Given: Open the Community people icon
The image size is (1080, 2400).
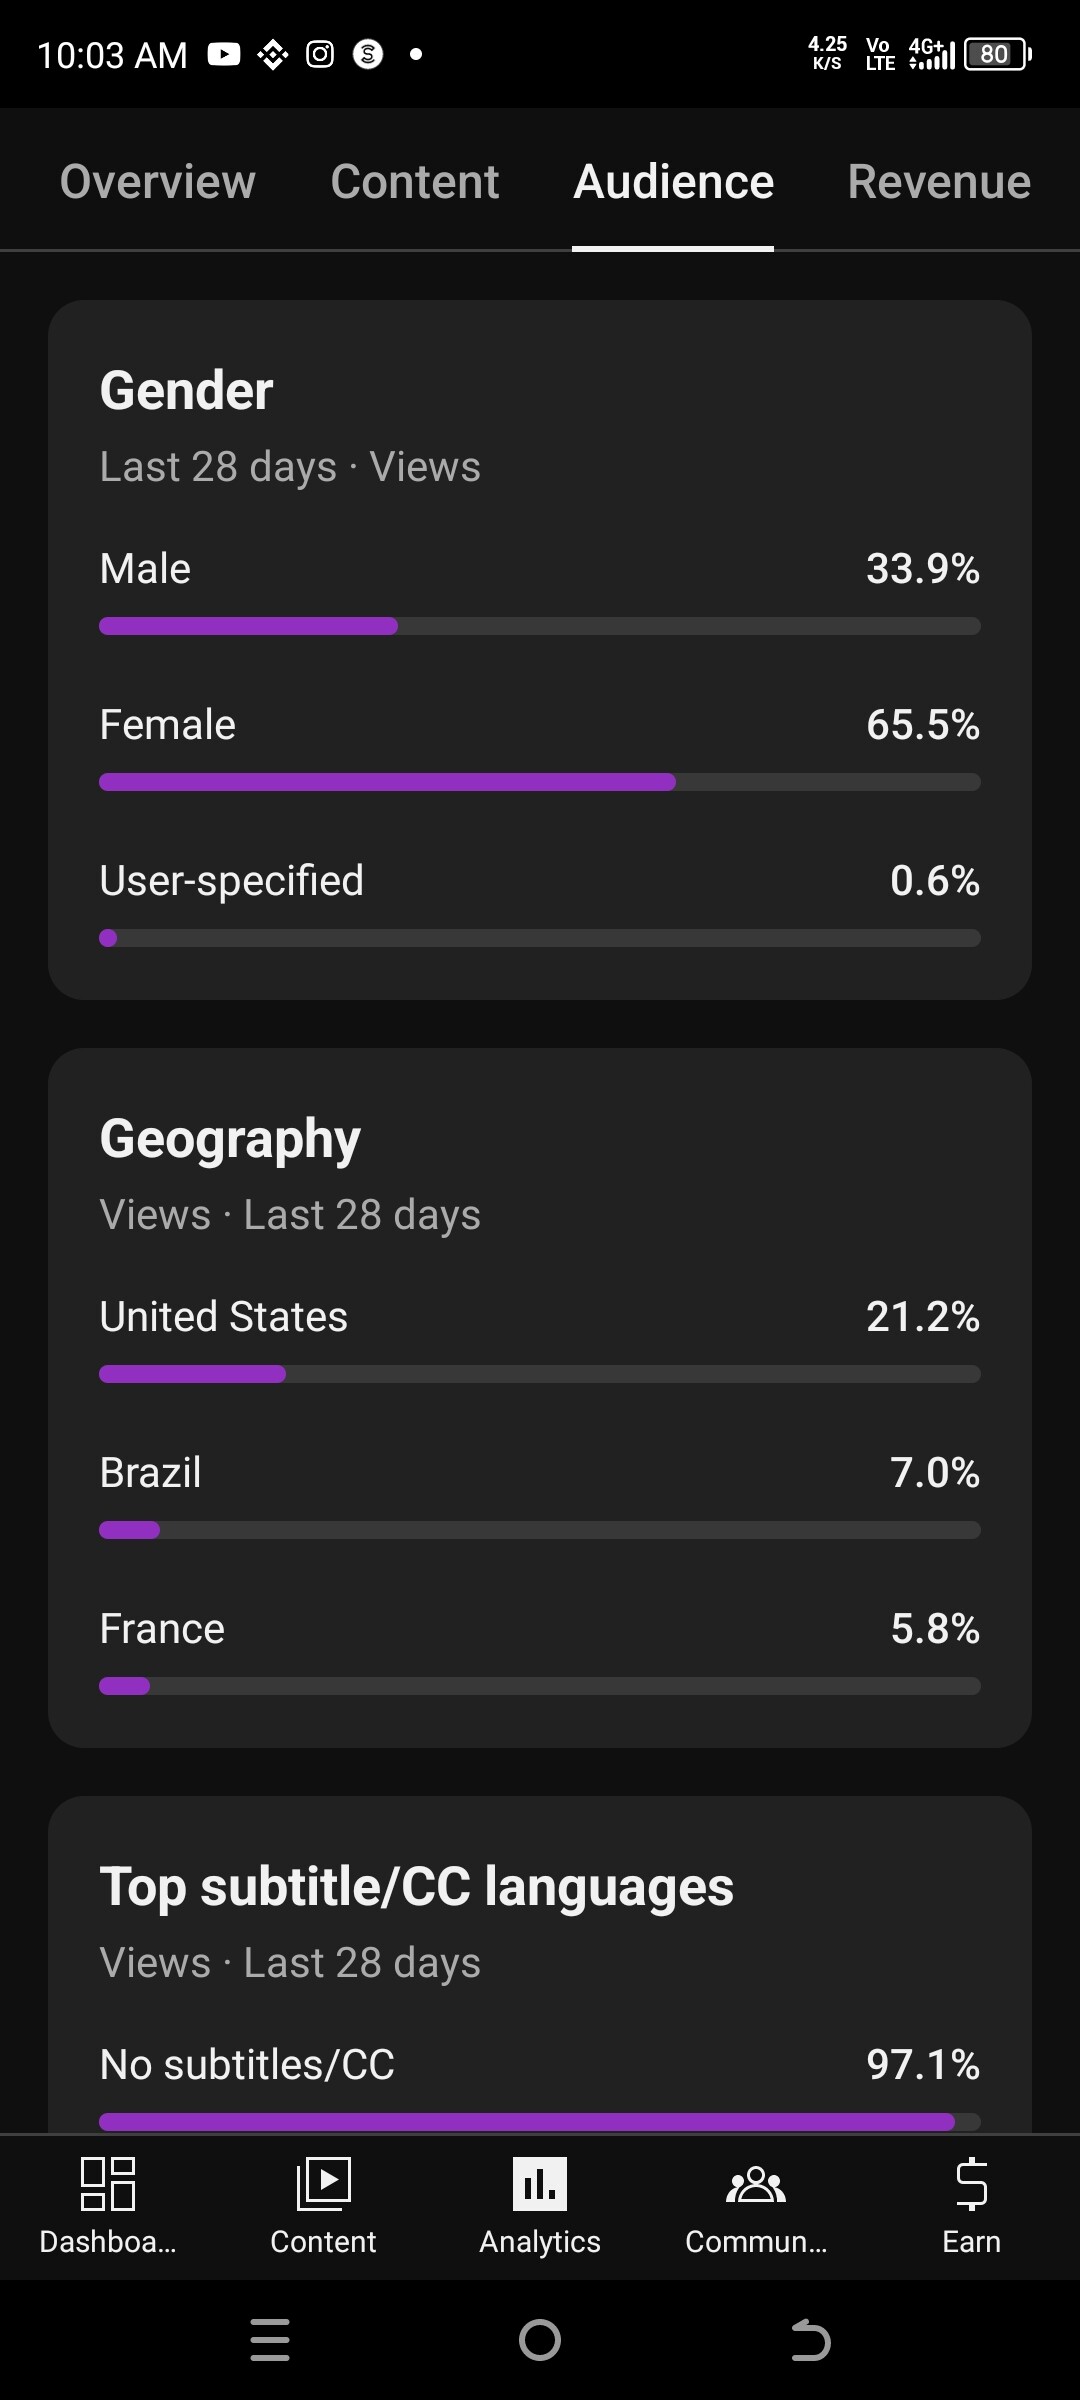Looking at the screenshot, I should 756,2185.
